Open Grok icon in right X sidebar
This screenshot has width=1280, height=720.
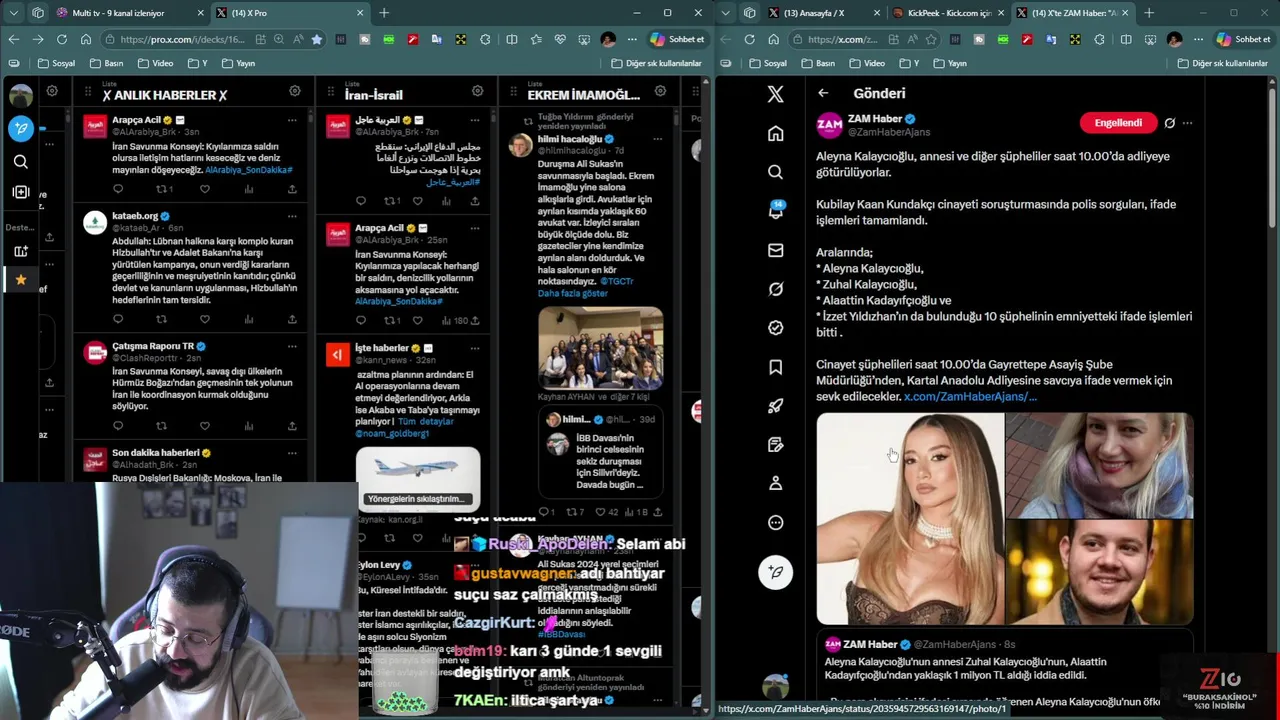pos(775,289)
